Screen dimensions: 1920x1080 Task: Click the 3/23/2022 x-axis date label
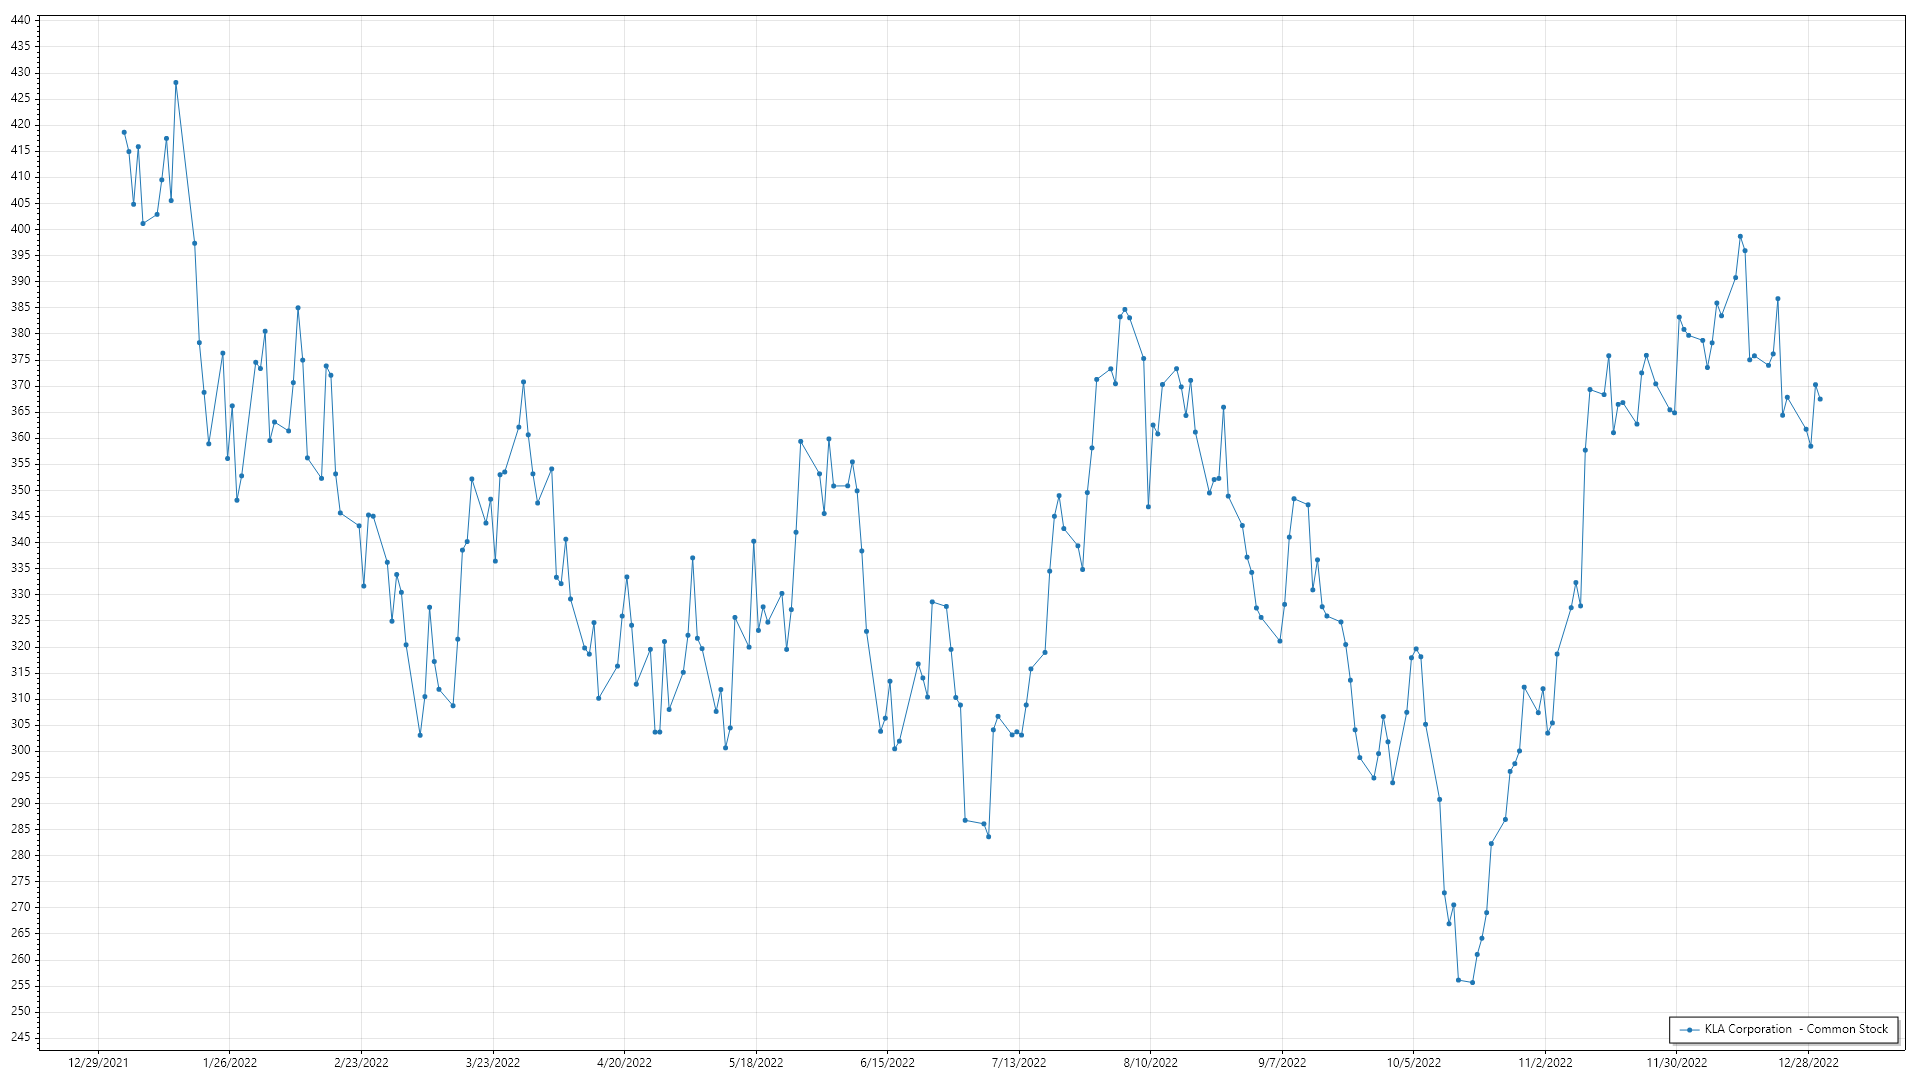[x=493, y=1062]
